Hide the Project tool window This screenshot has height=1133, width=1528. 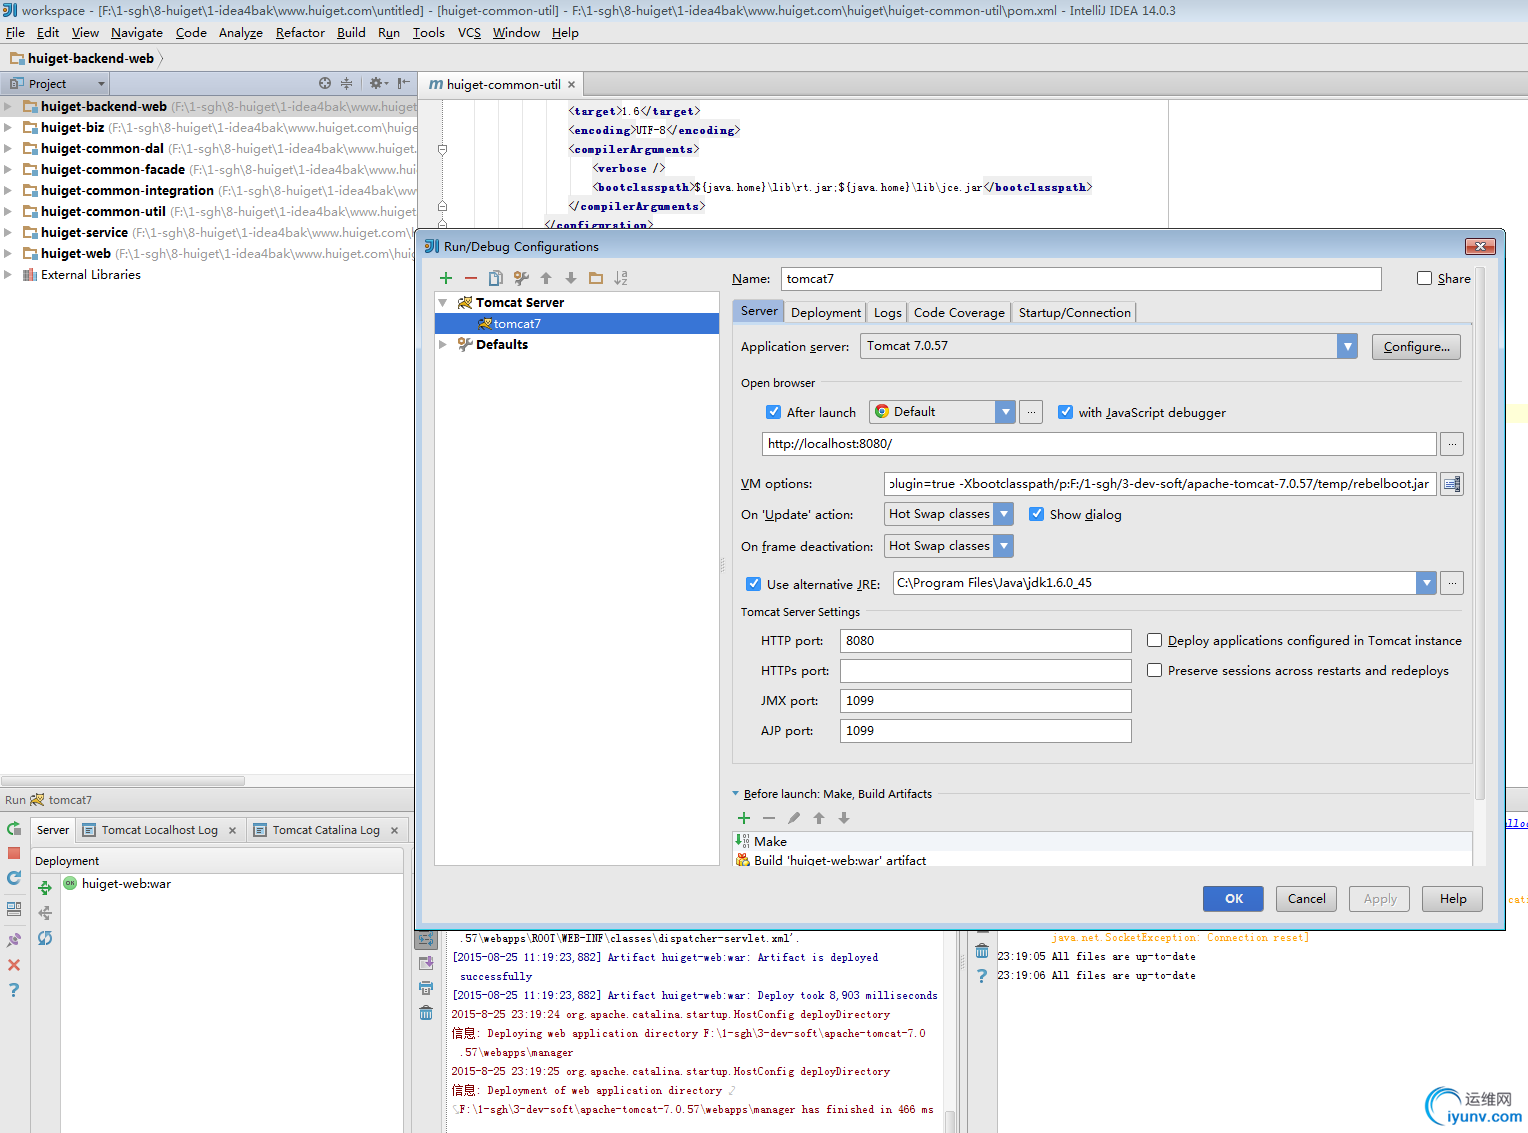403,84
